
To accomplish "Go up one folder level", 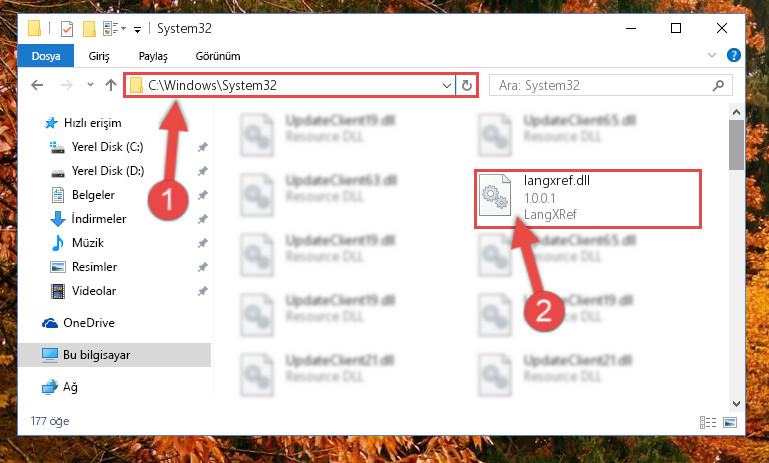I will pyautogui.click(x=111, y=85).
